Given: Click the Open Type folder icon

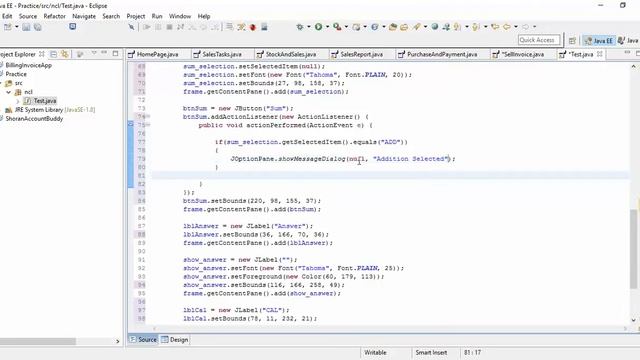Looking at the screenshot, I should [393, 27].
